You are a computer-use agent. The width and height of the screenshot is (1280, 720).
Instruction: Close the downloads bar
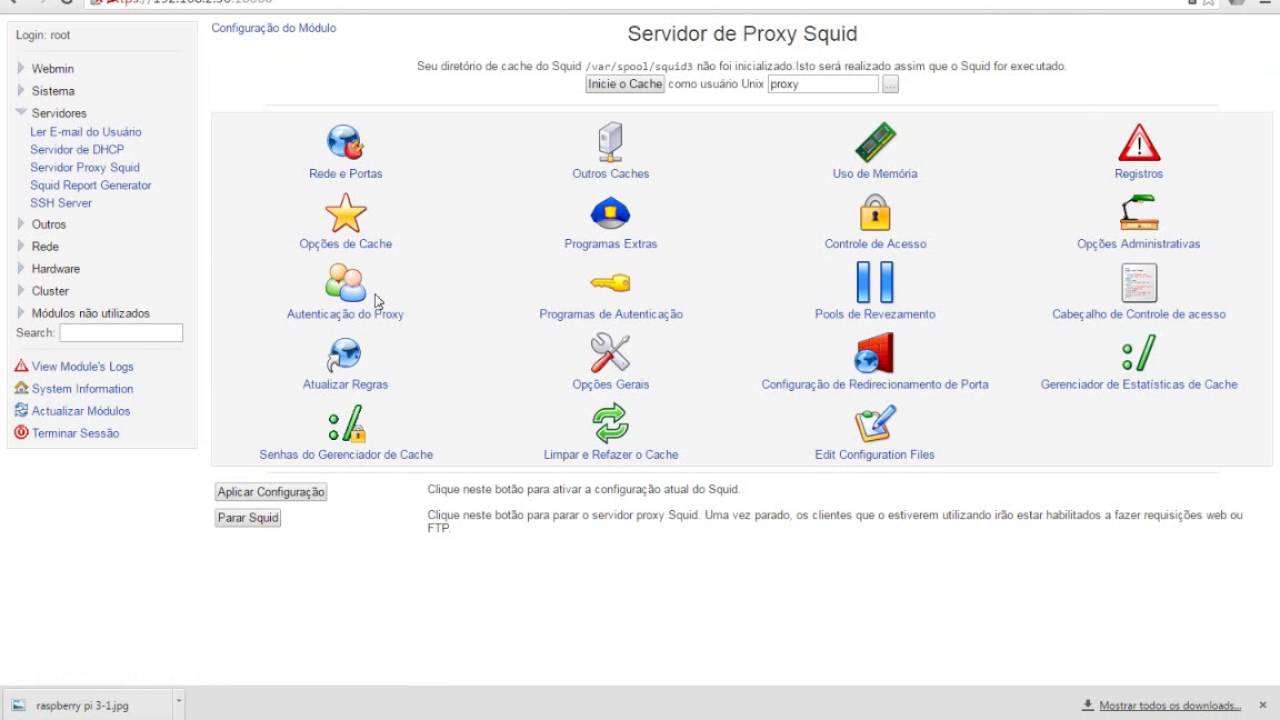coord(1263,705)
